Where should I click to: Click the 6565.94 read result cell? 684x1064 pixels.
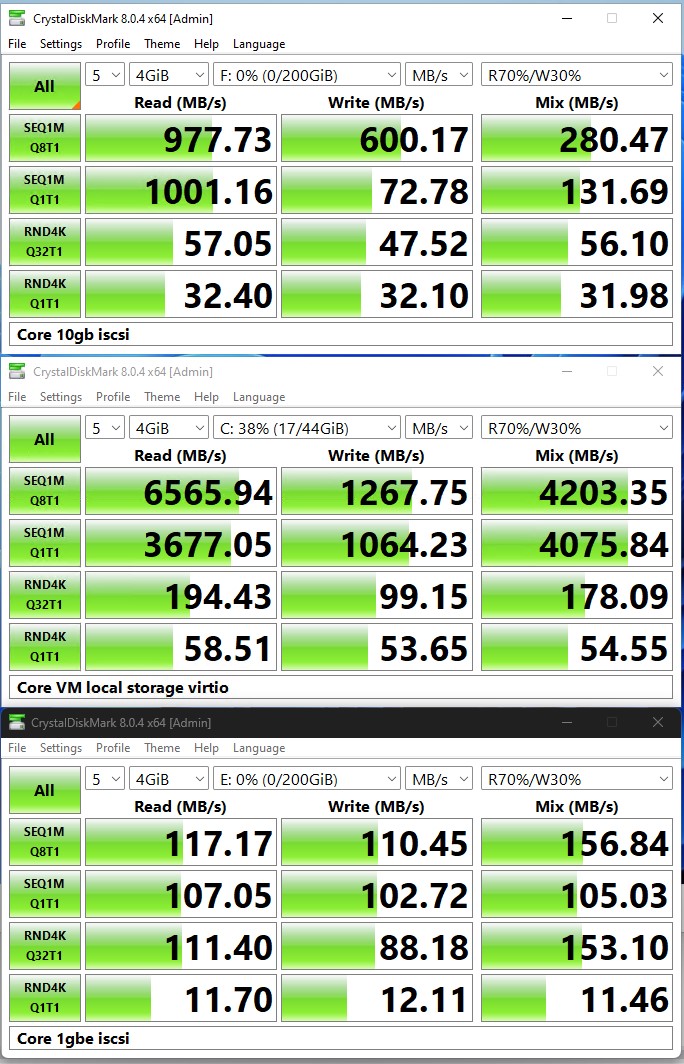[180, 491]
